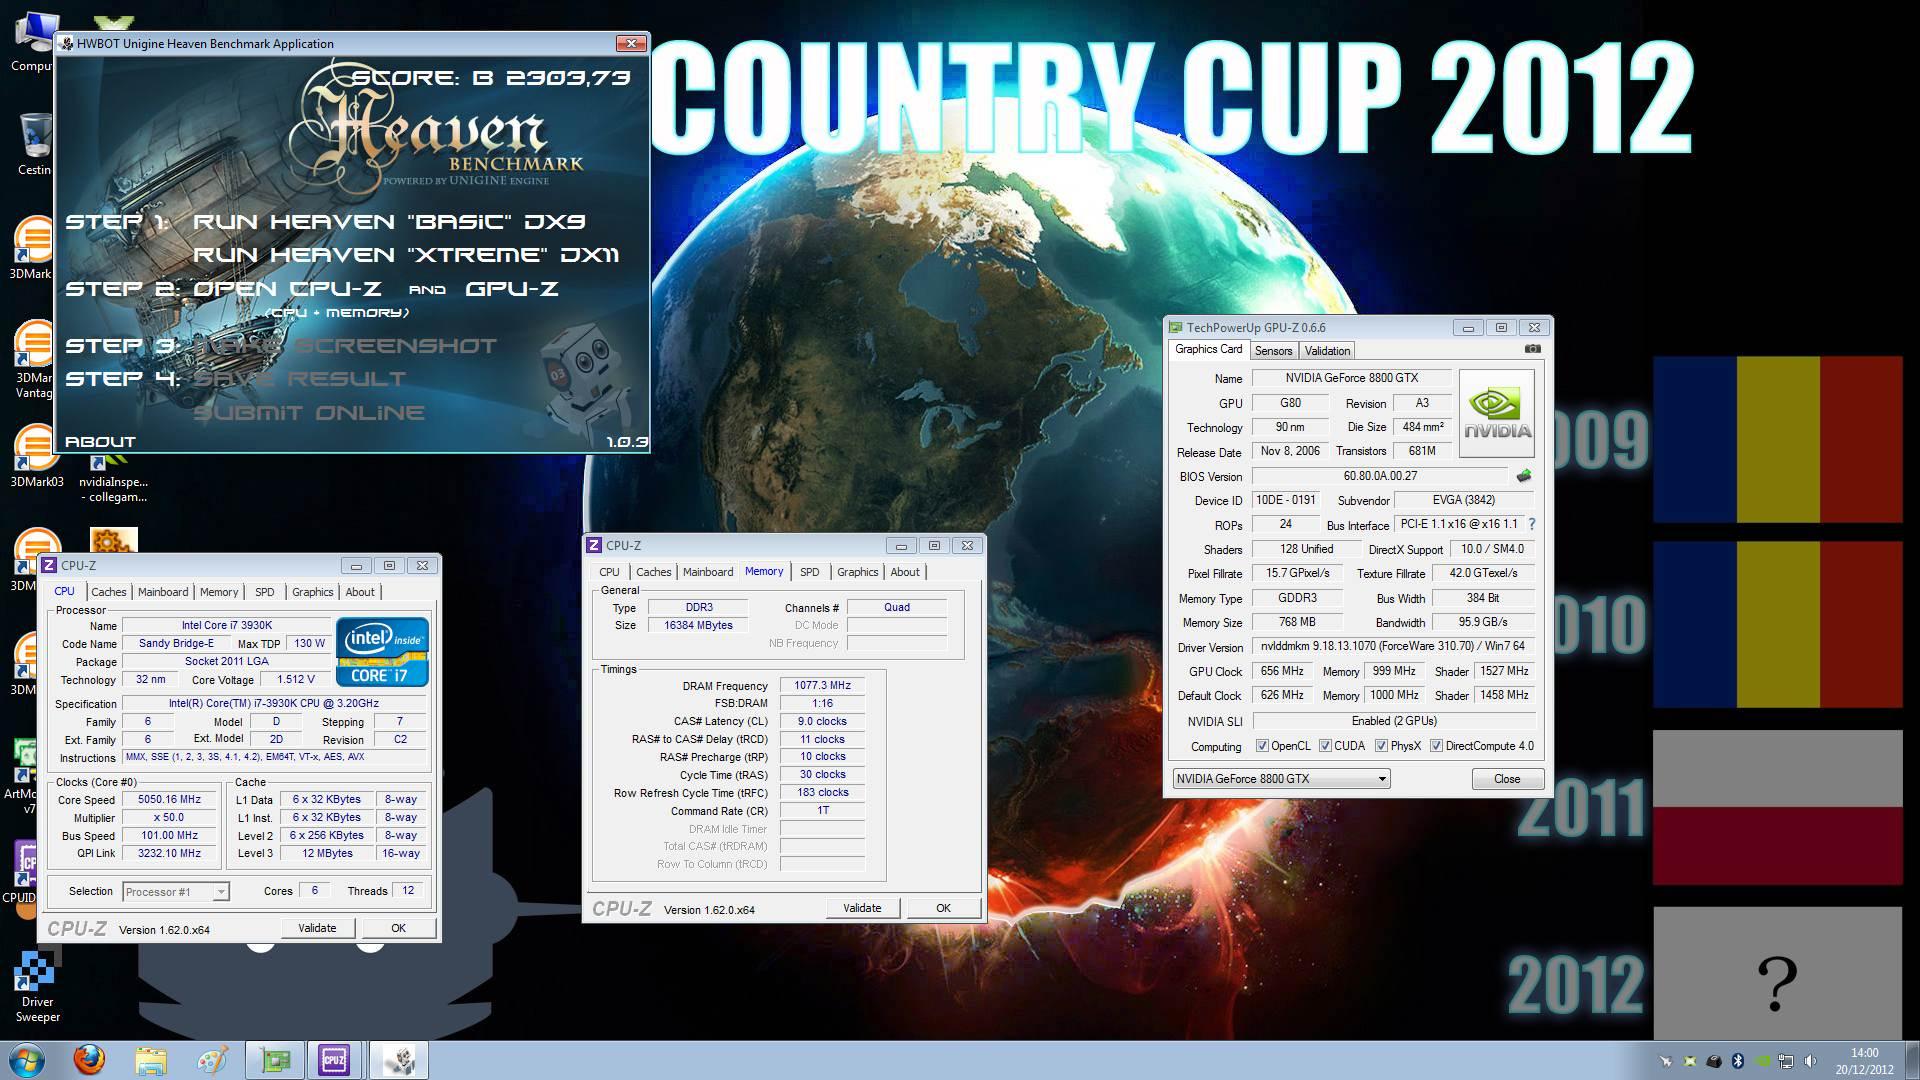Click the NVIDIA tray icon
Viewport: 1920px width, 1080px height.
click(x=1762, y=1061)
